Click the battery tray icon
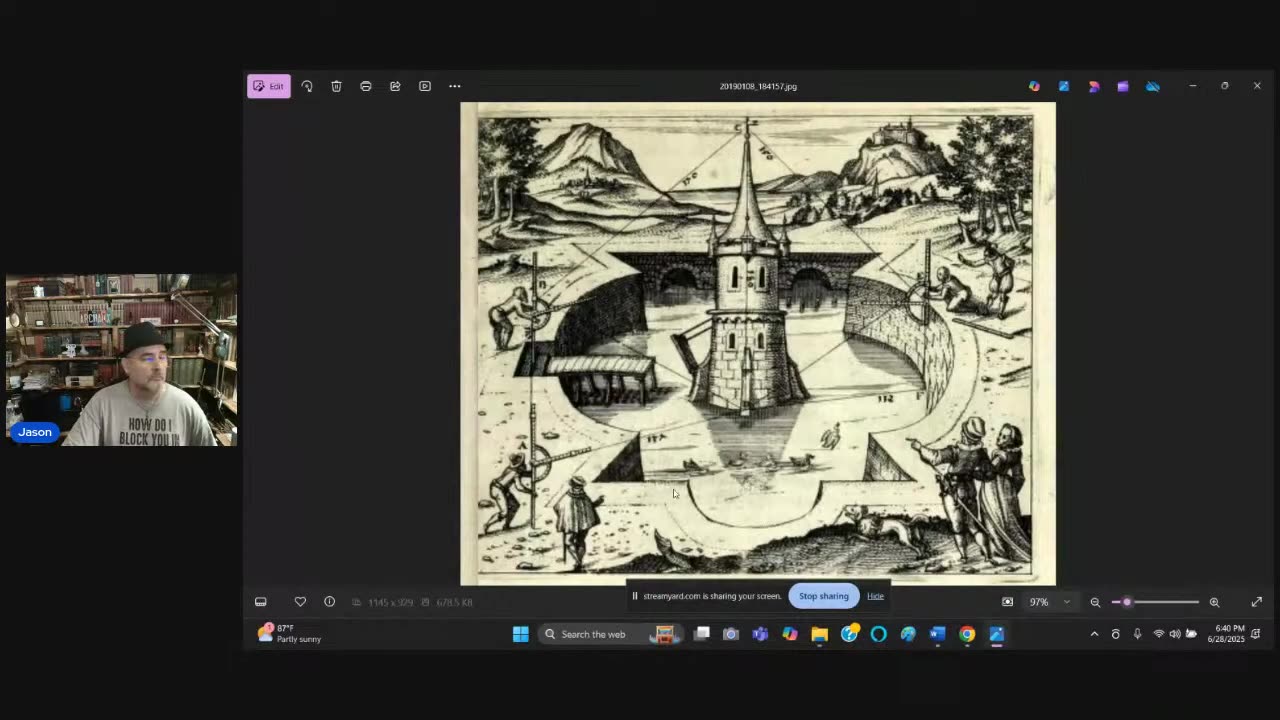 pyautogui.click(x=1191, y=634)
